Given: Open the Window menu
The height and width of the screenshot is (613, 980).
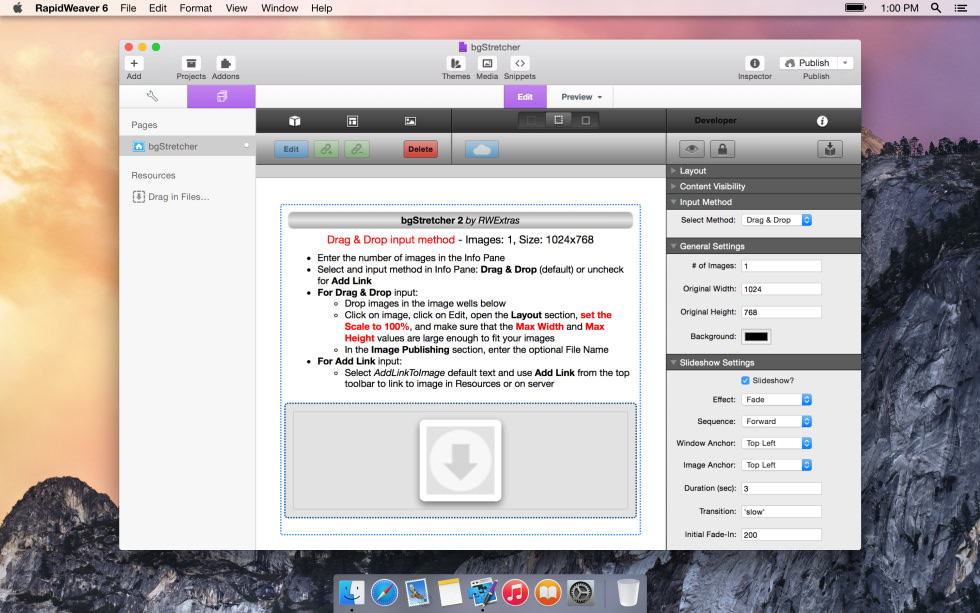Looking at the screenshot, I should 279,8.
